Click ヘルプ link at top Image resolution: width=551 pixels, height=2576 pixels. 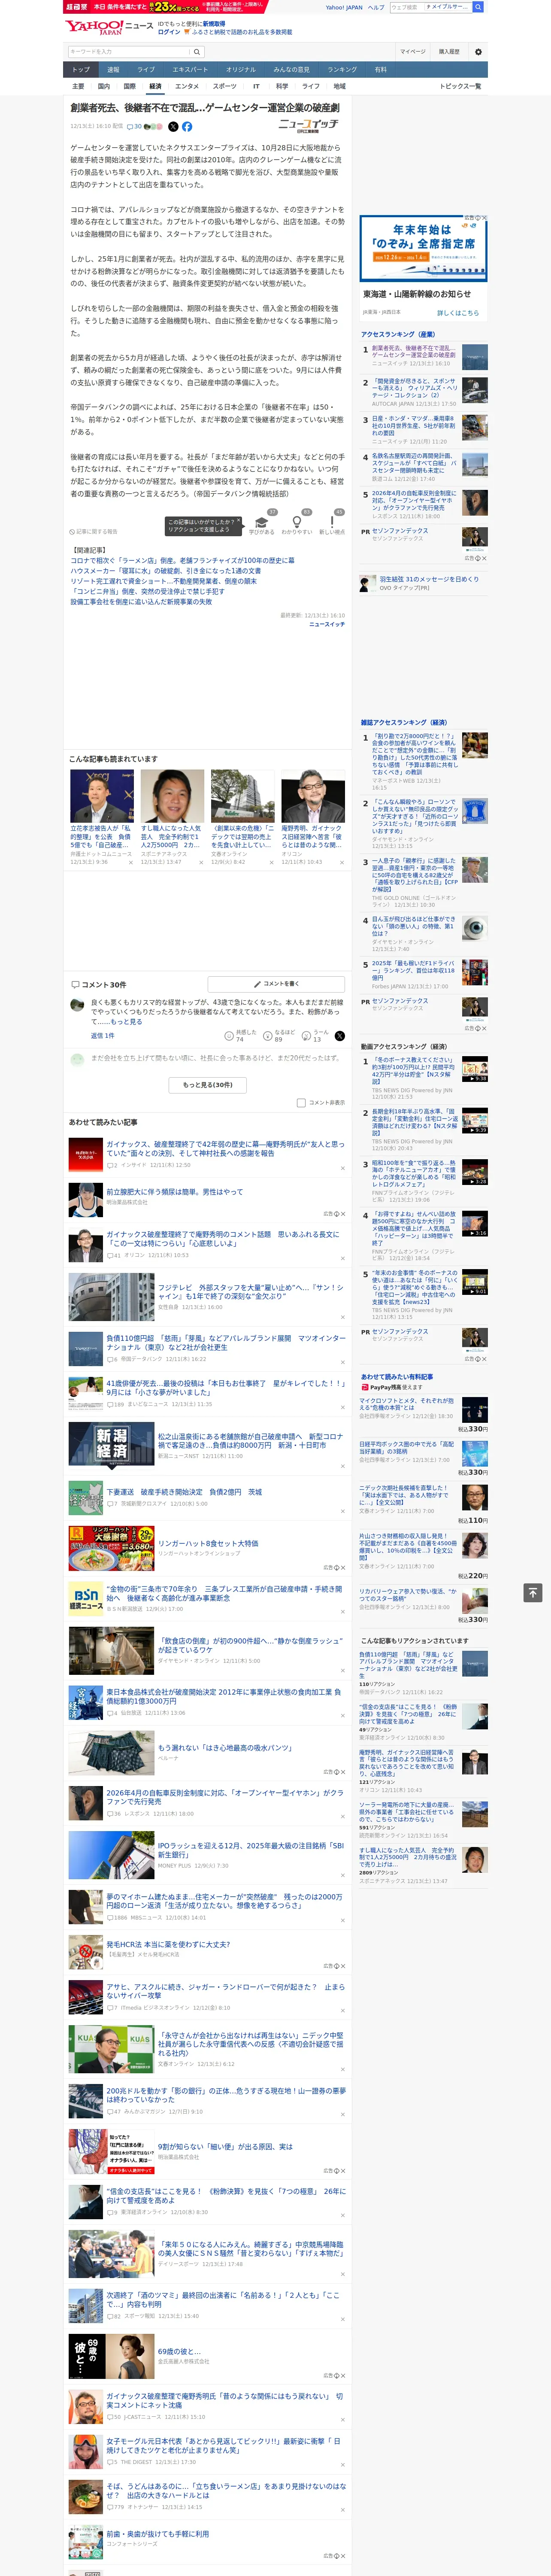coord(376,7)
